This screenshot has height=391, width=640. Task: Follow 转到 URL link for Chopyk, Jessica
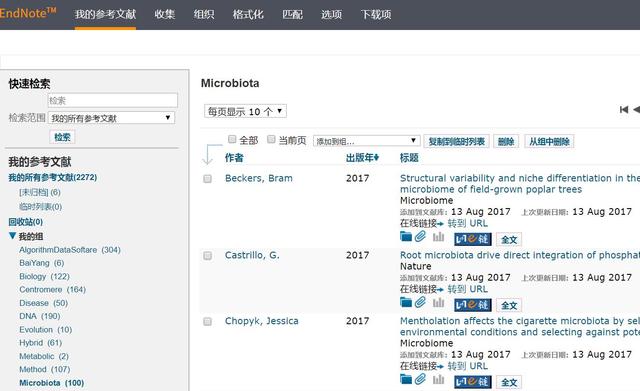point(467,366)
